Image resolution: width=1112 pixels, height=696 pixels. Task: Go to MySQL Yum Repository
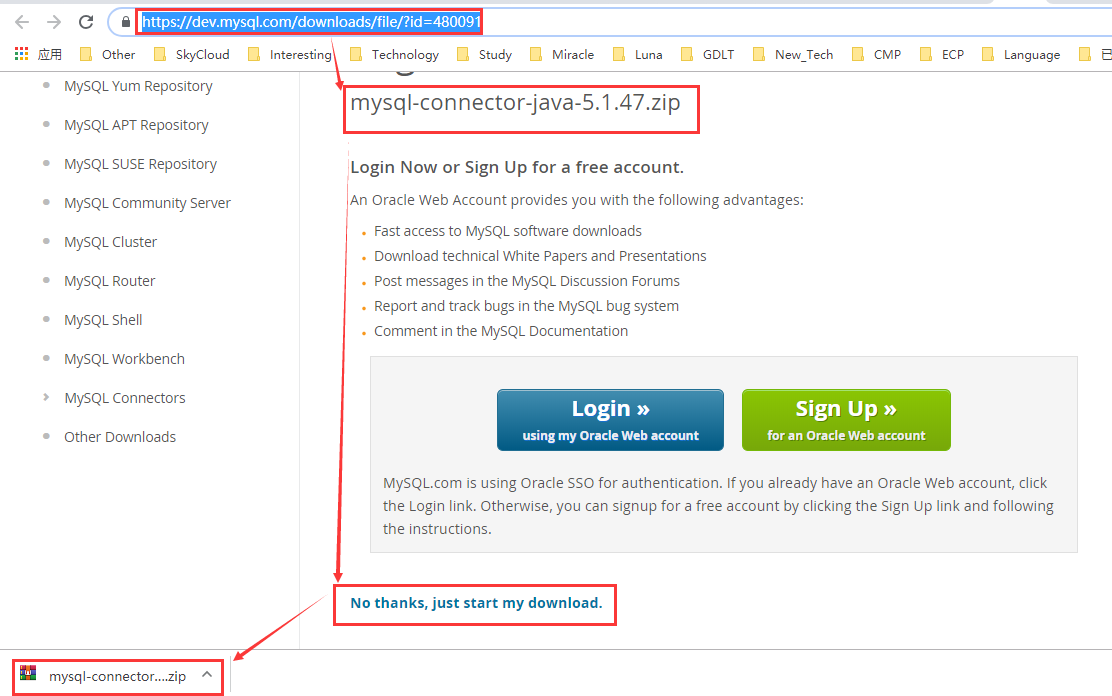138,86
